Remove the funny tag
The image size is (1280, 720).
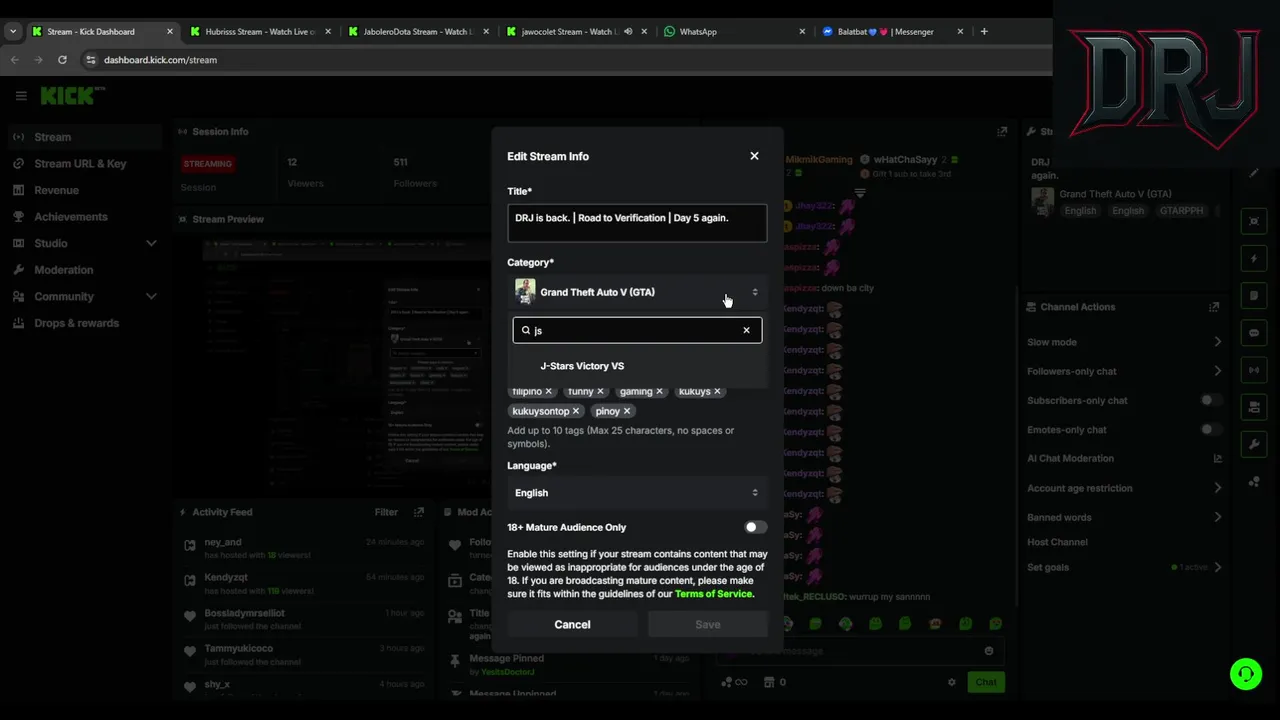[600, 391]
